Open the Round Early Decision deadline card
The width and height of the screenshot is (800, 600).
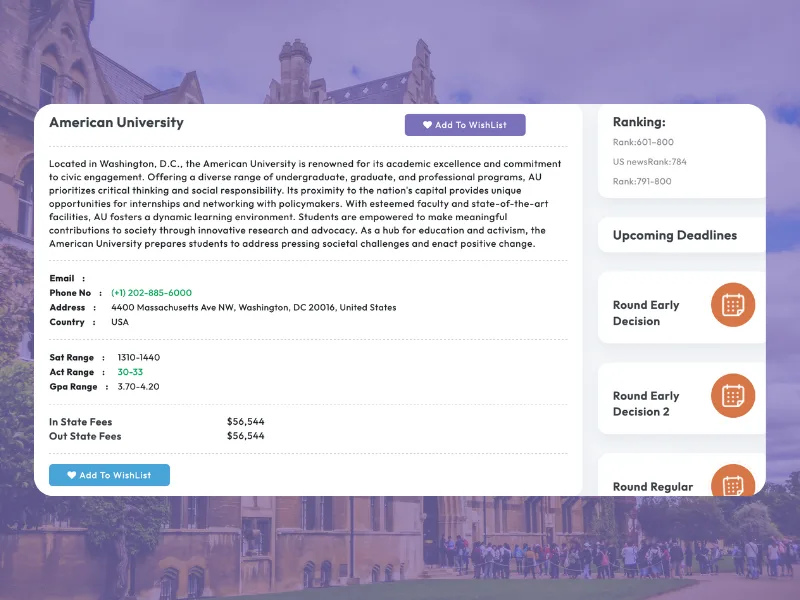click(x=660, y=313)
